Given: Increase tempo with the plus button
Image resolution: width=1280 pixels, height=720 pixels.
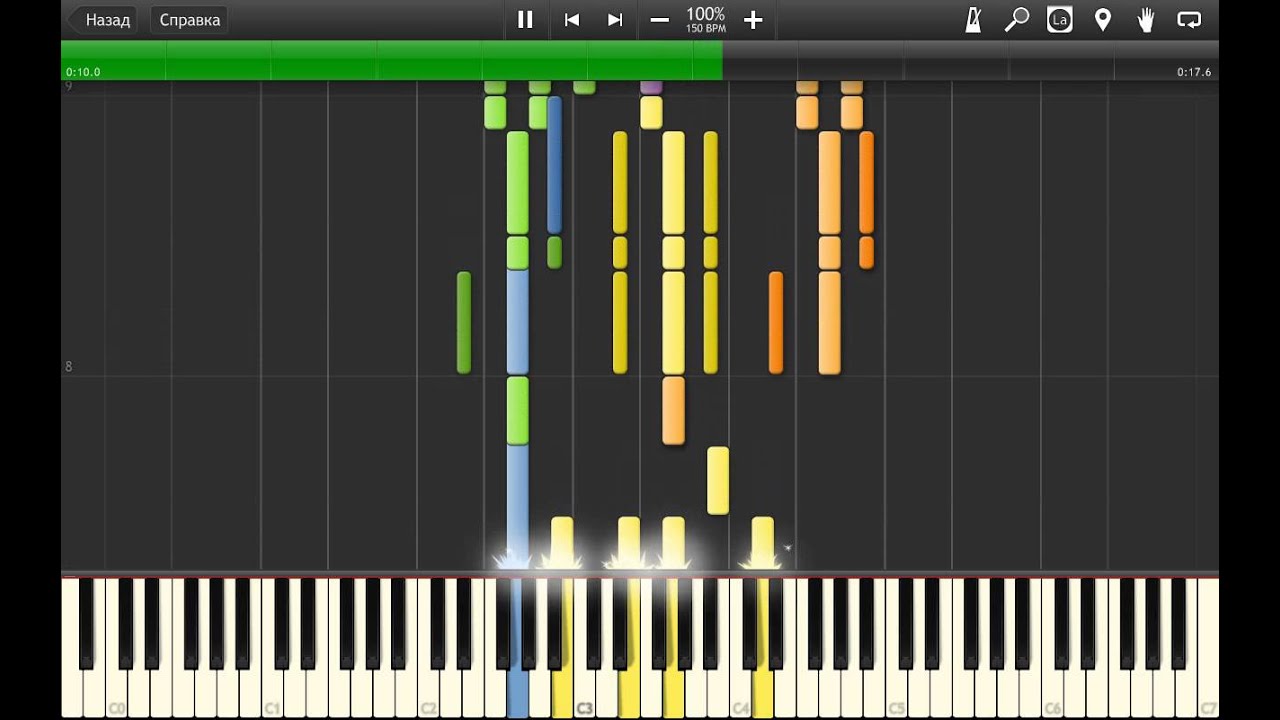Looking at the screenshot, I should point(753,19).
